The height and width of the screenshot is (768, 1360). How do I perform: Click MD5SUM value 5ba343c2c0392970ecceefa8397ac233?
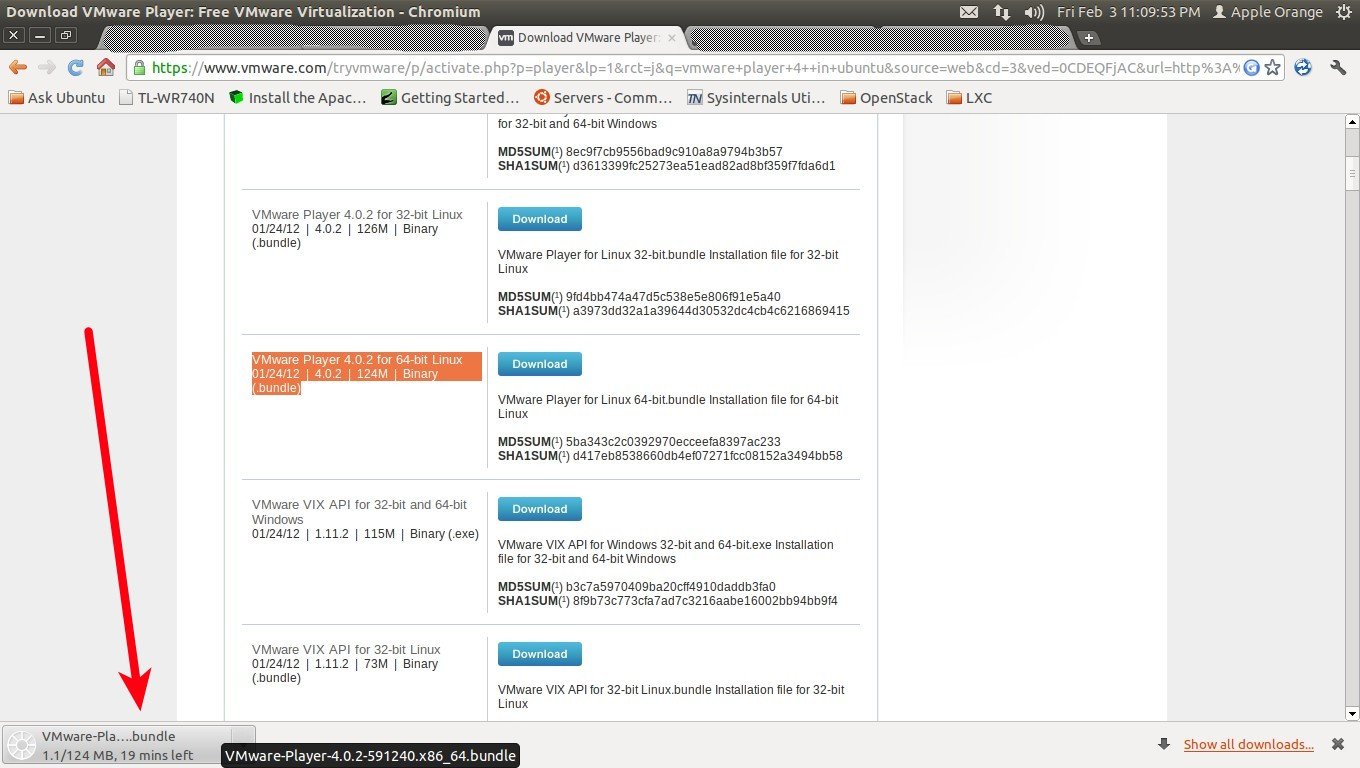[673, 442]
